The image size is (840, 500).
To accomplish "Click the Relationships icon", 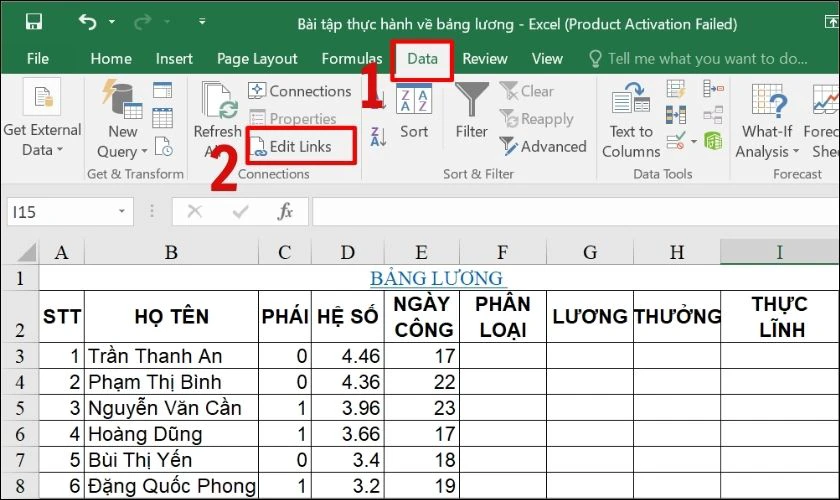I will [714, 115].
